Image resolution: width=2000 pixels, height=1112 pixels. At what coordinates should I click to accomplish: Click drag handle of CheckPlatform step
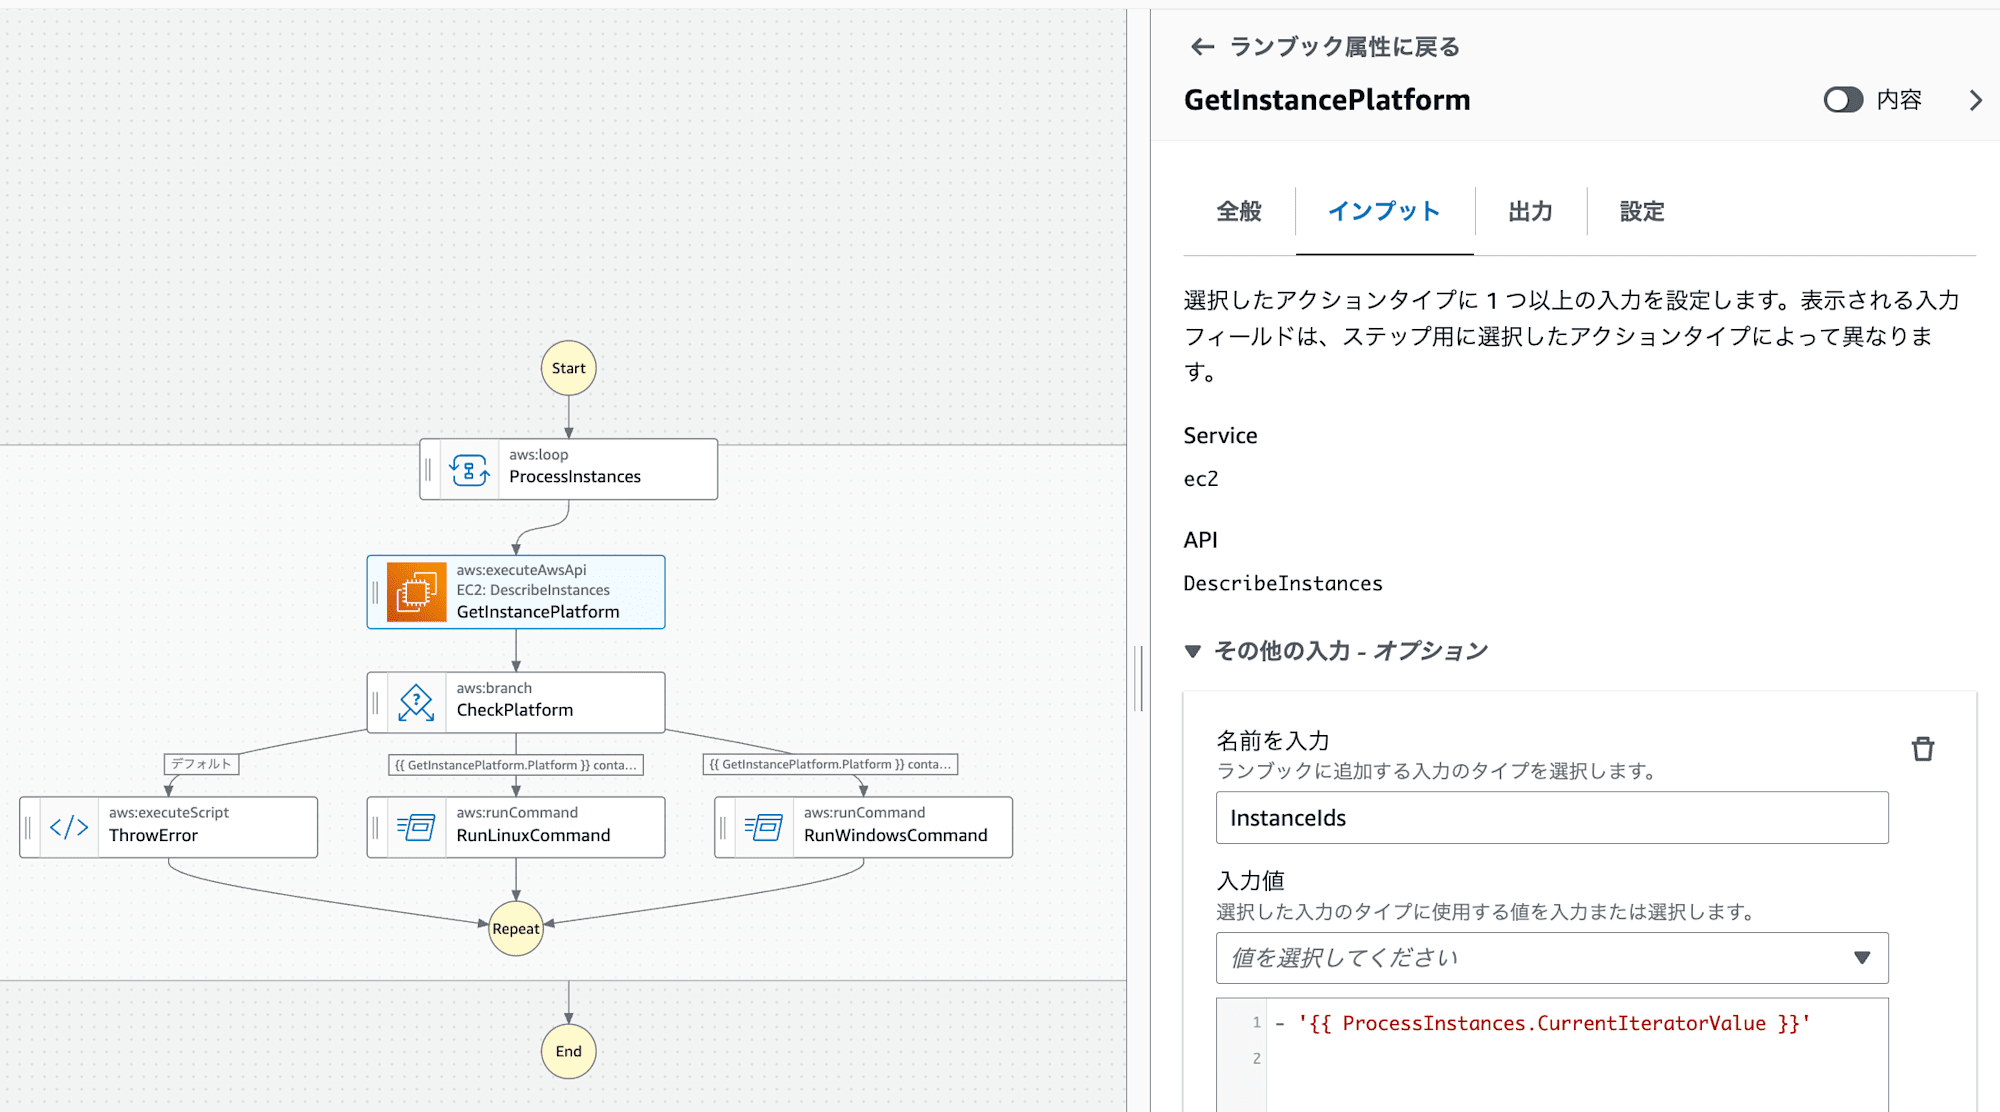click(376, 702)
